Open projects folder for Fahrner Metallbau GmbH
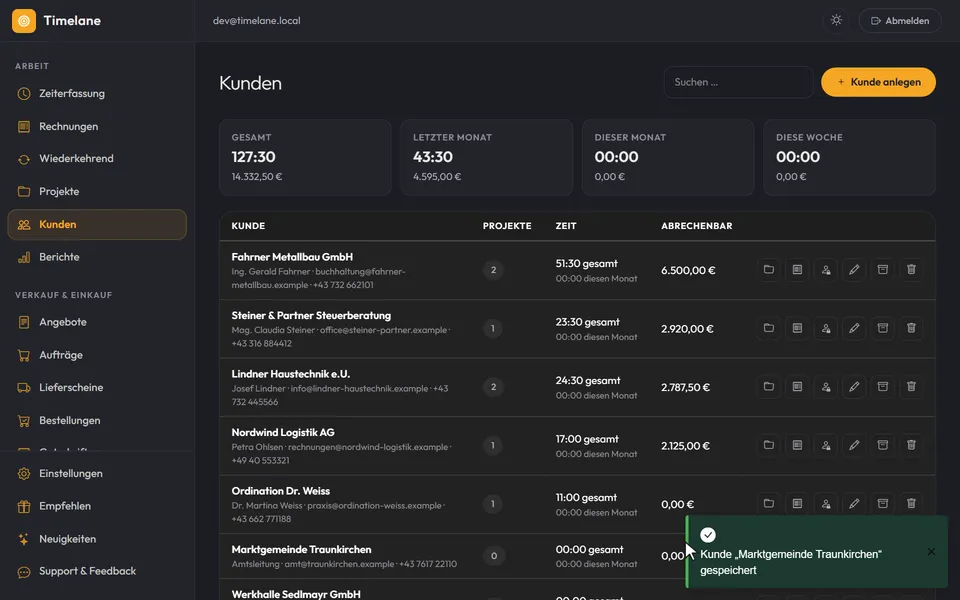Image resolution: width=960 pixels, height=600 pixels. (x=768, y=269)
